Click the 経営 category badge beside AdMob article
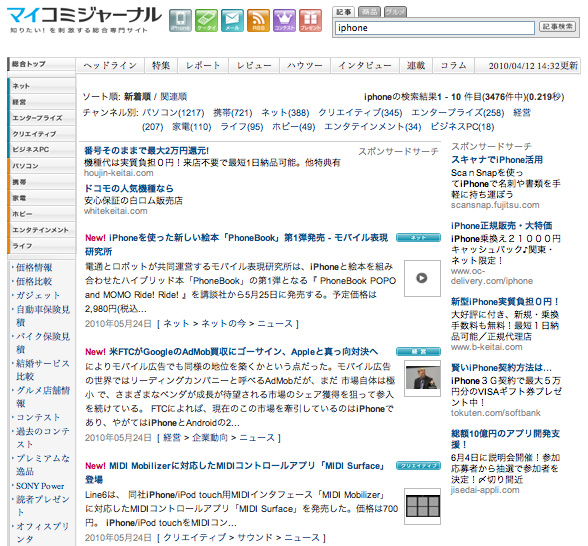 418,351
